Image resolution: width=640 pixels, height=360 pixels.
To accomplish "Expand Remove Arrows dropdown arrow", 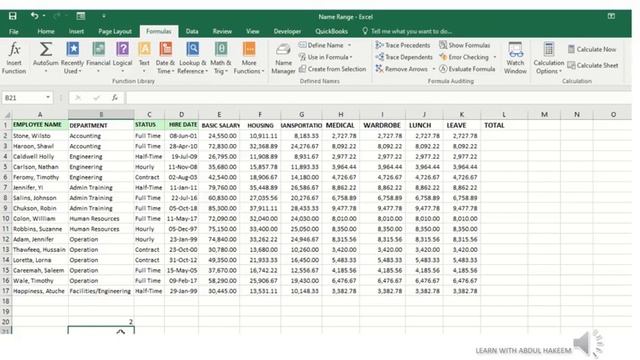I will coord(433,69).
